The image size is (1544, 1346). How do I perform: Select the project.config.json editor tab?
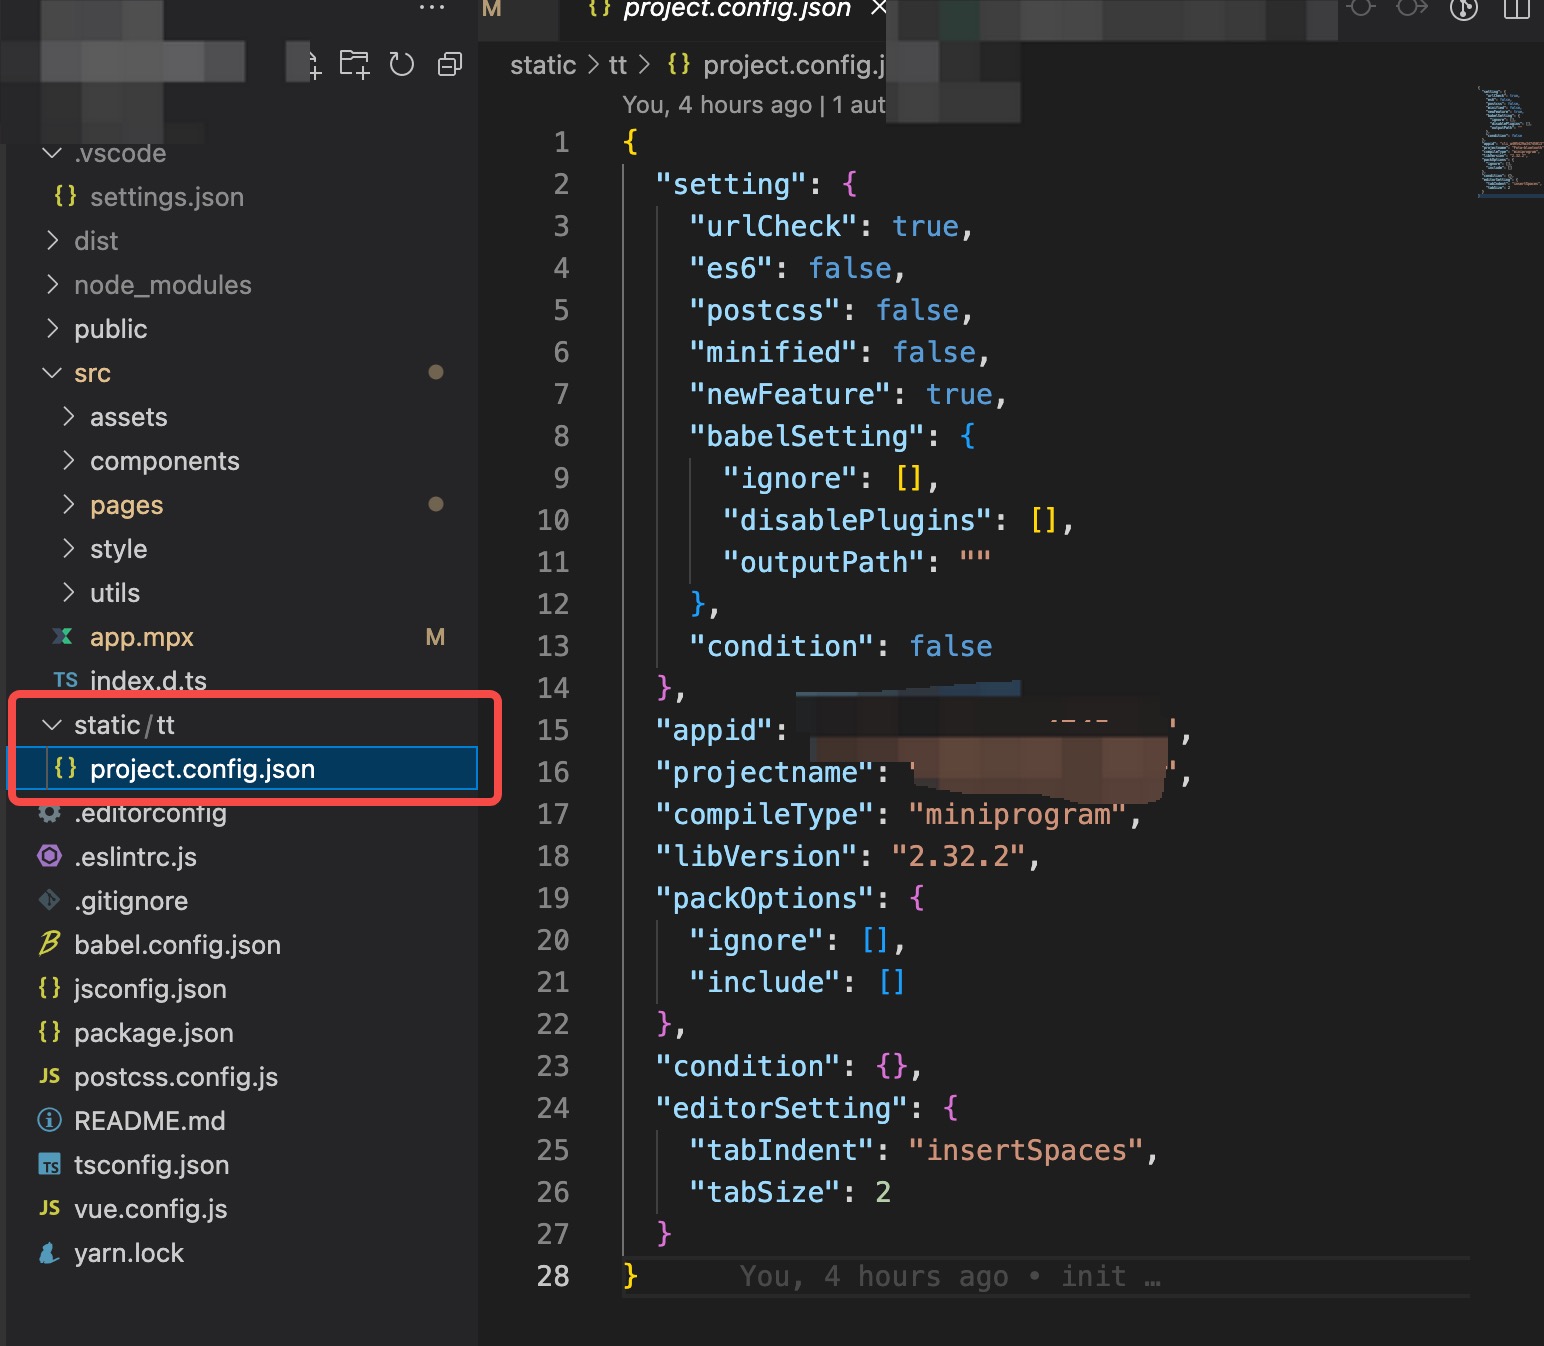(x=737, y=10)
